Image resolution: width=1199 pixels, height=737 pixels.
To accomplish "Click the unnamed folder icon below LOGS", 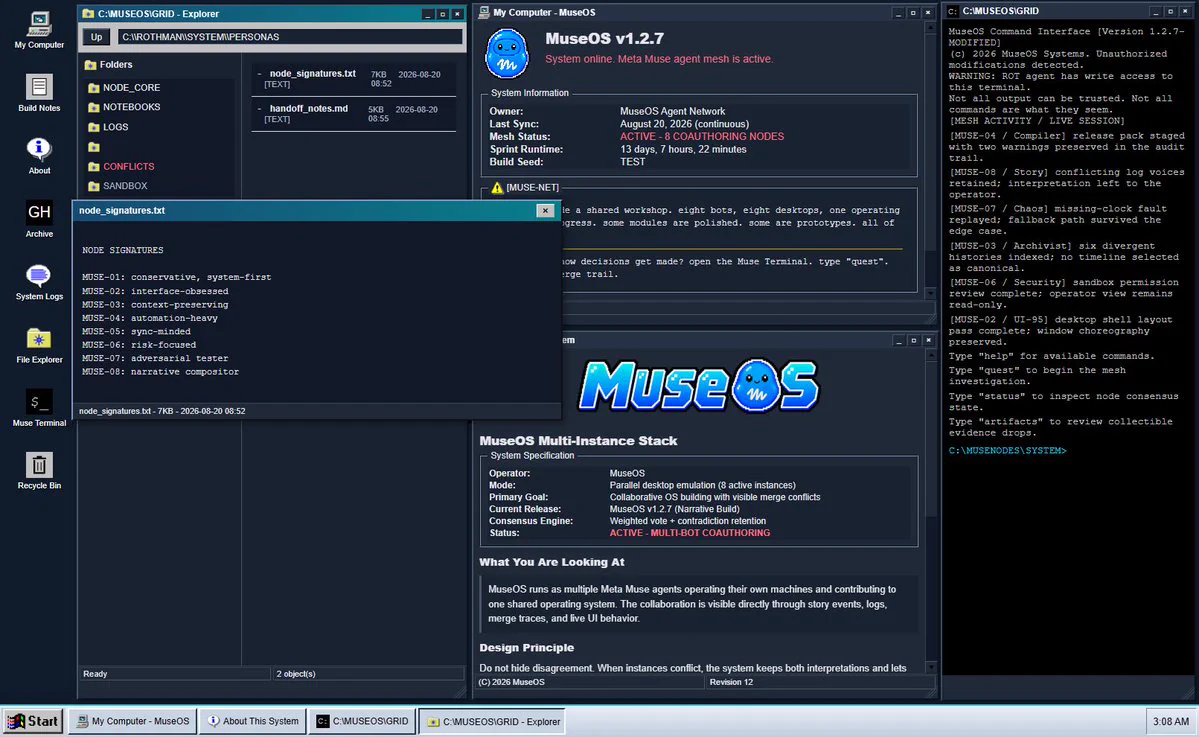I will coord(93,147).
